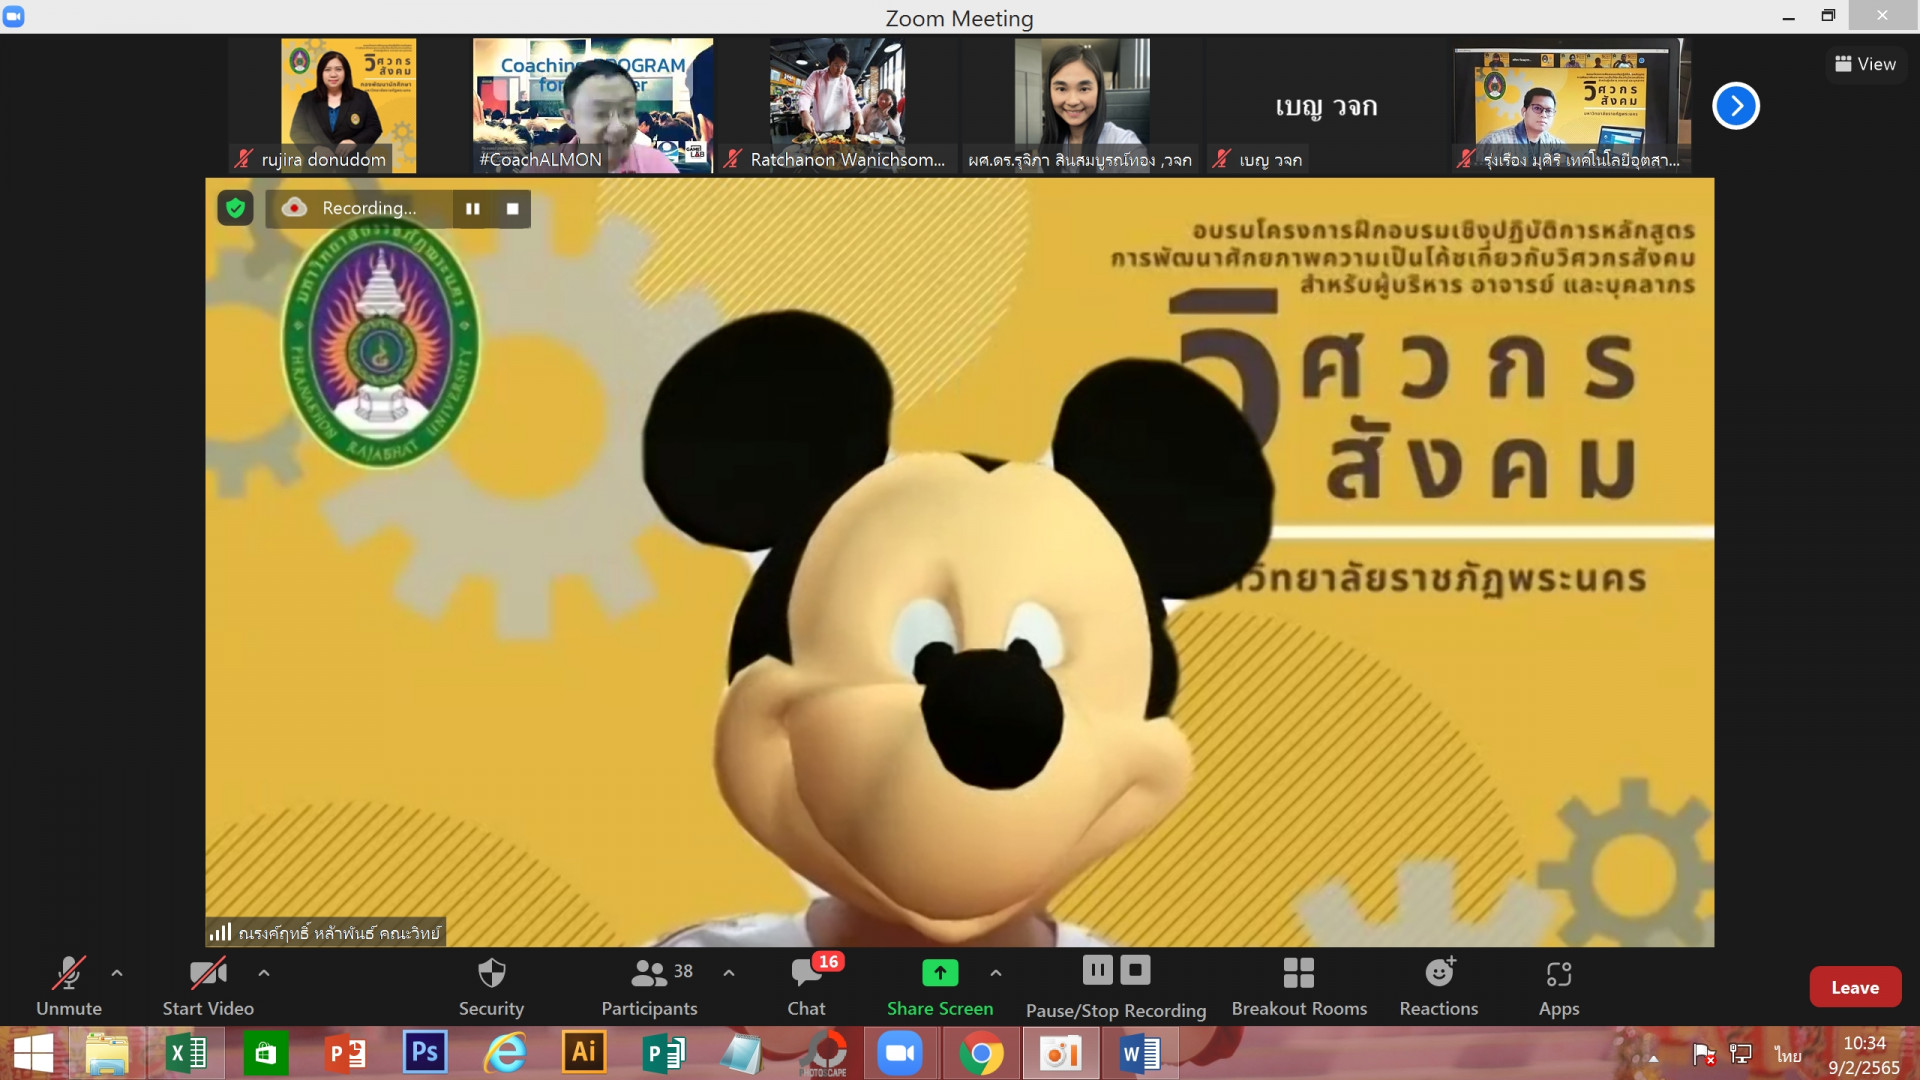Open Publisher from the taskbar
Screen dimensions: 1920x1080
click(x=663, y=1054)
